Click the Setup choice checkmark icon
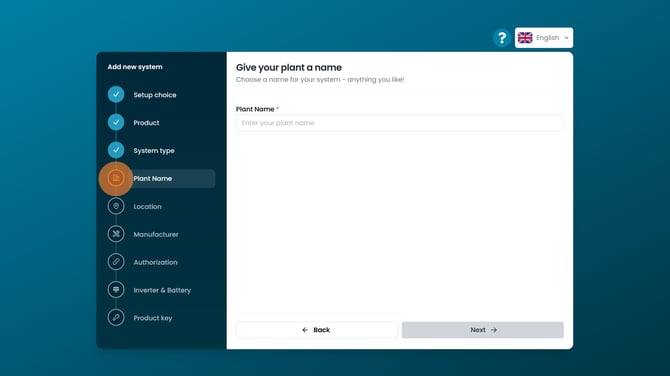The width and height of the screenshot is (670, 376). (116, 94)
